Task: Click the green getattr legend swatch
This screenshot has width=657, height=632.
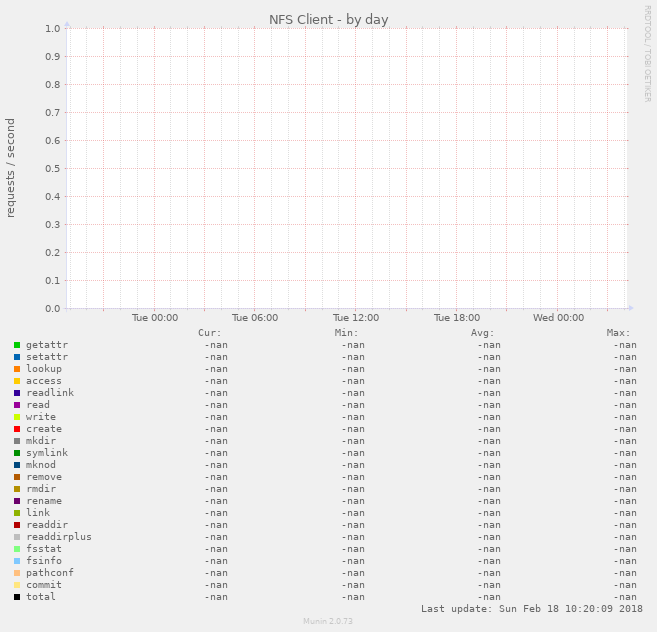Action: [x=17, y=345]
